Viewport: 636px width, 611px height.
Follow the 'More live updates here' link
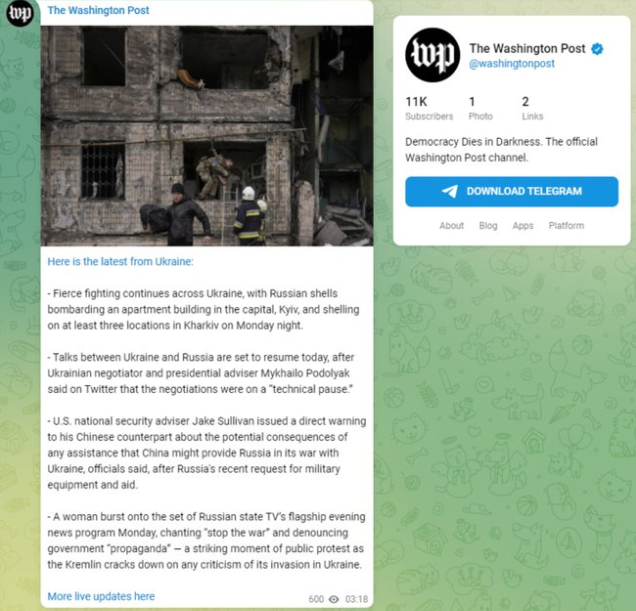(101, 596)
